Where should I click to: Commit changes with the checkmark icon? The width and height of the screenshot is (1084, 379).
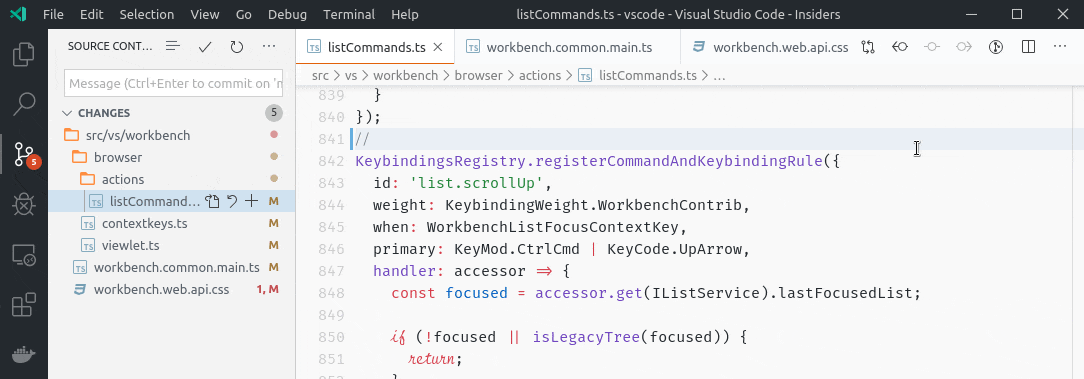coord(205,46)
